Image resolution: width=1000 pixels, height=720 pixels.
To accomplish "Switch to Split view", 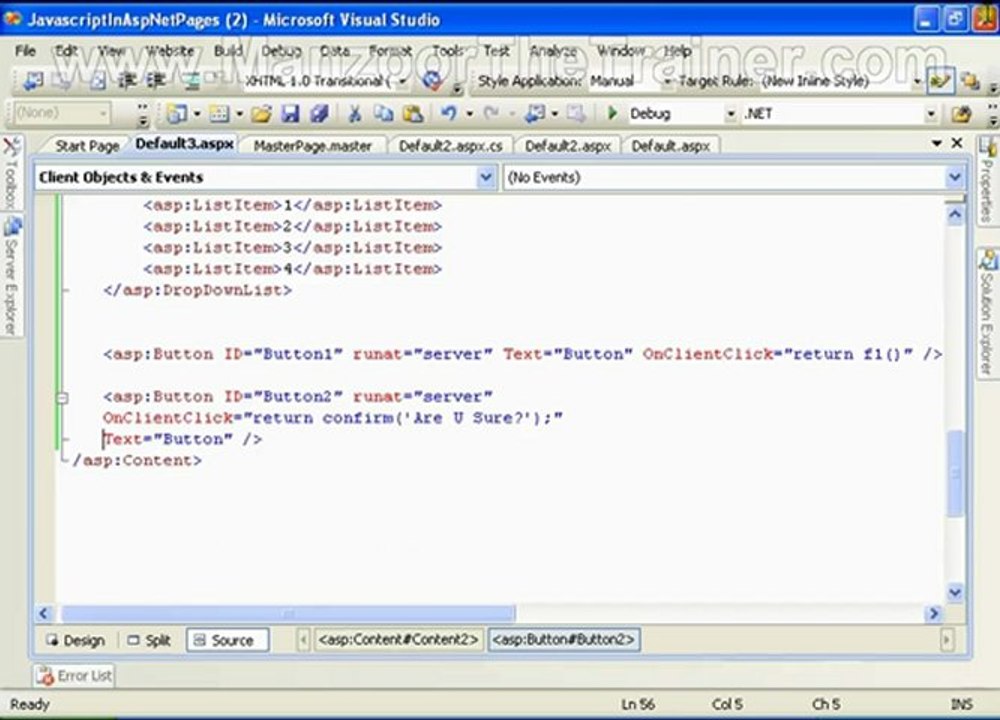I will (149, 640).
